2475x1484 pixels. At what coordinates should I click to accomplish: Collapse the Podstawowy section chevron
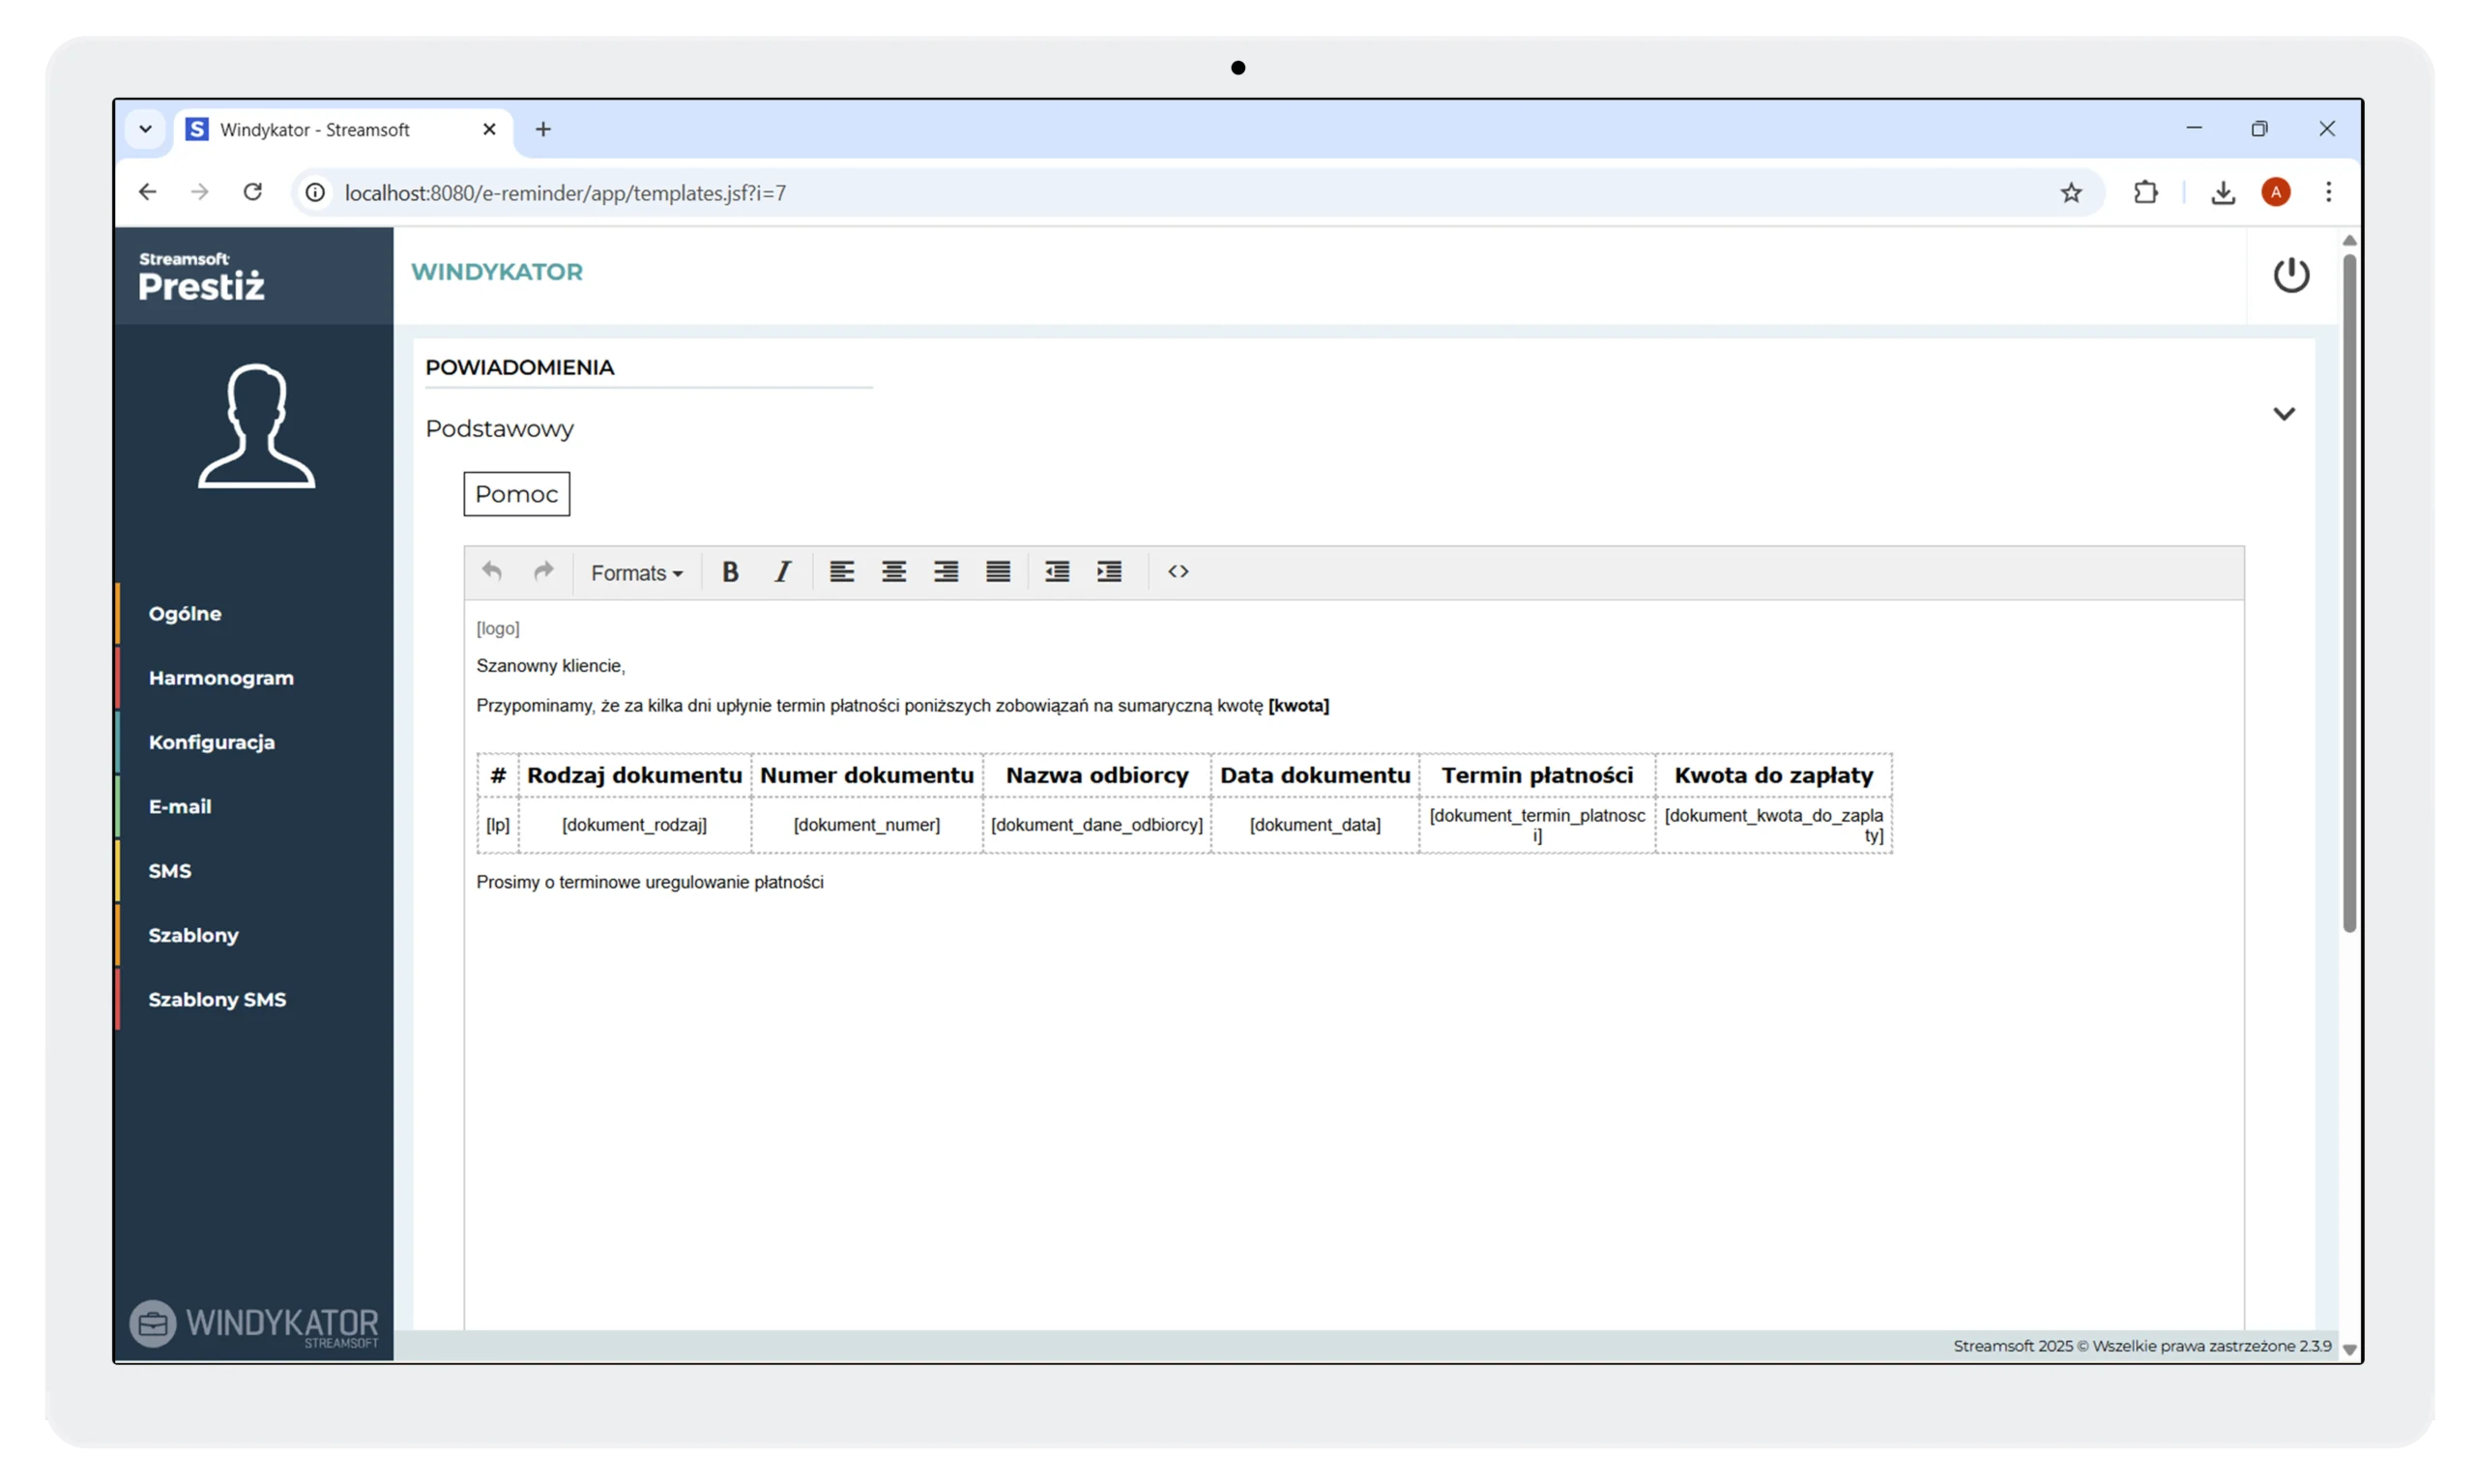coord(2284,414)
